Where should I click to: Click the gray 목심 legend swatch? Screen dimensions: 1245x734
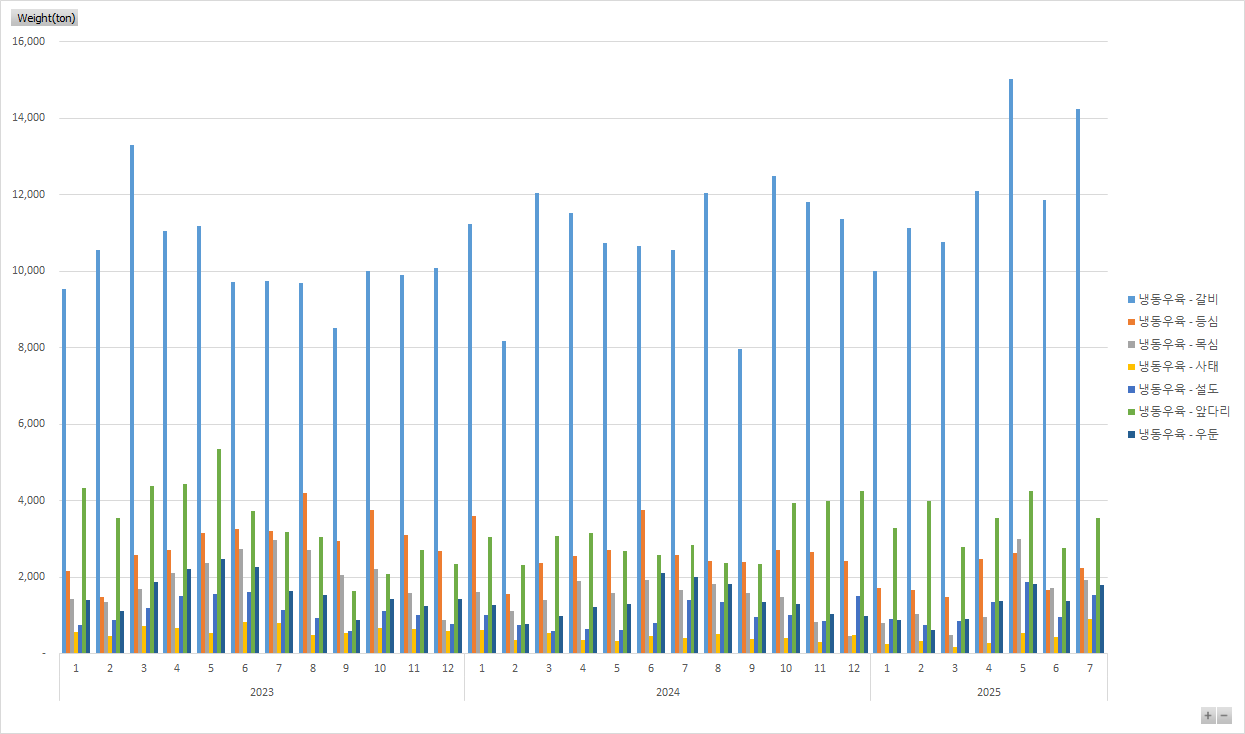coord(1131,344)
